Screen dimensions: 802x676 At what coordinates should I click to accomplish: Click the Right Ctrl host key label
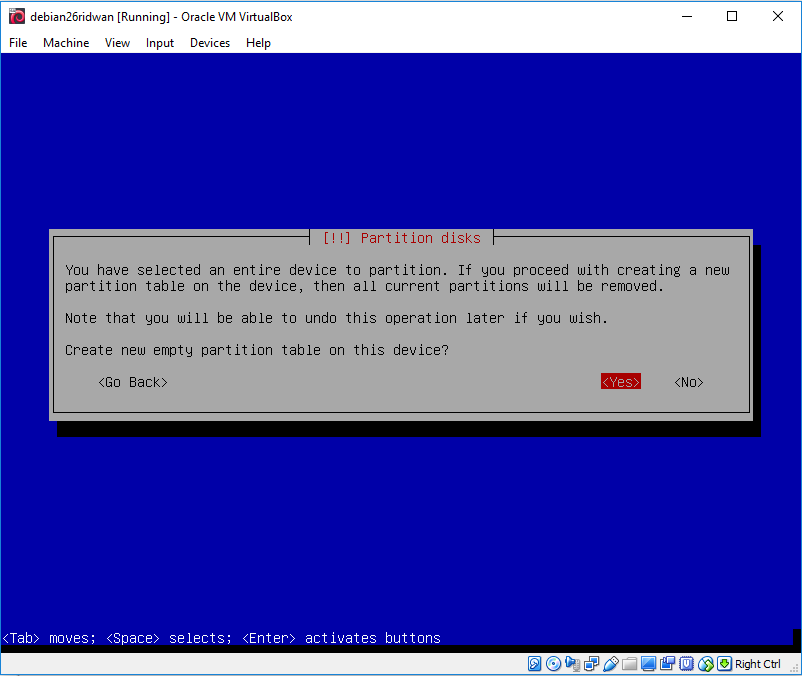758,664
